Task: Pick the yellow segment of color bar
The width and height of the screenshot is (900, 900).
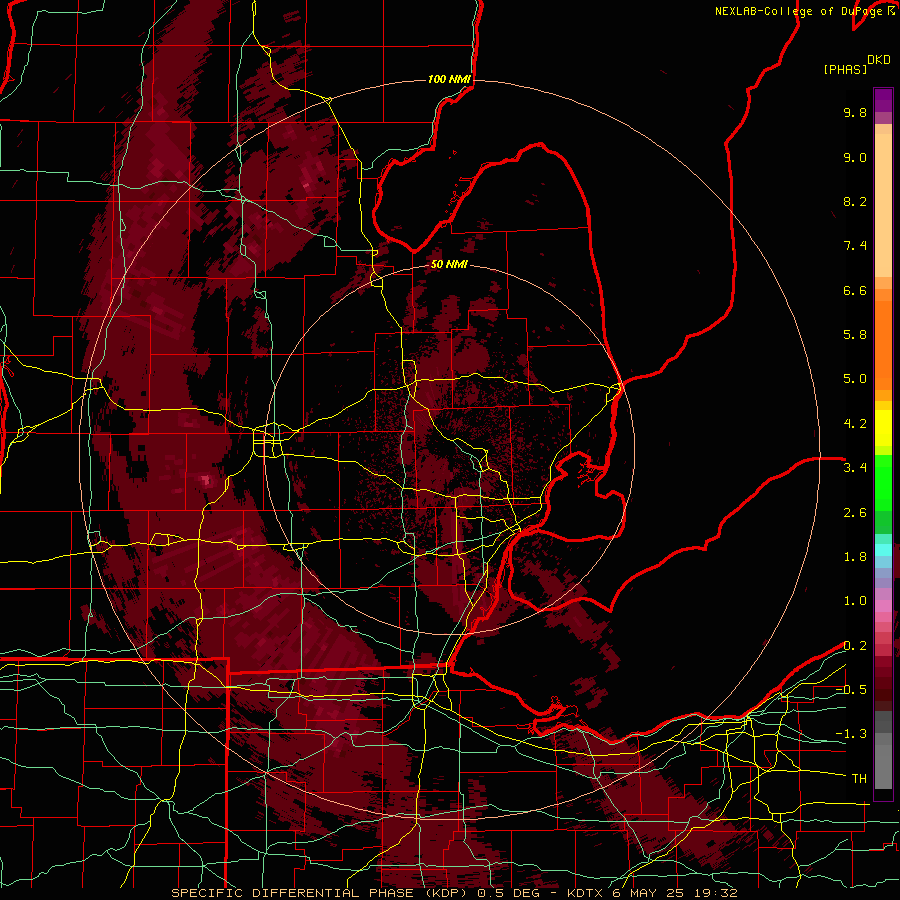Action: point(883,428)
